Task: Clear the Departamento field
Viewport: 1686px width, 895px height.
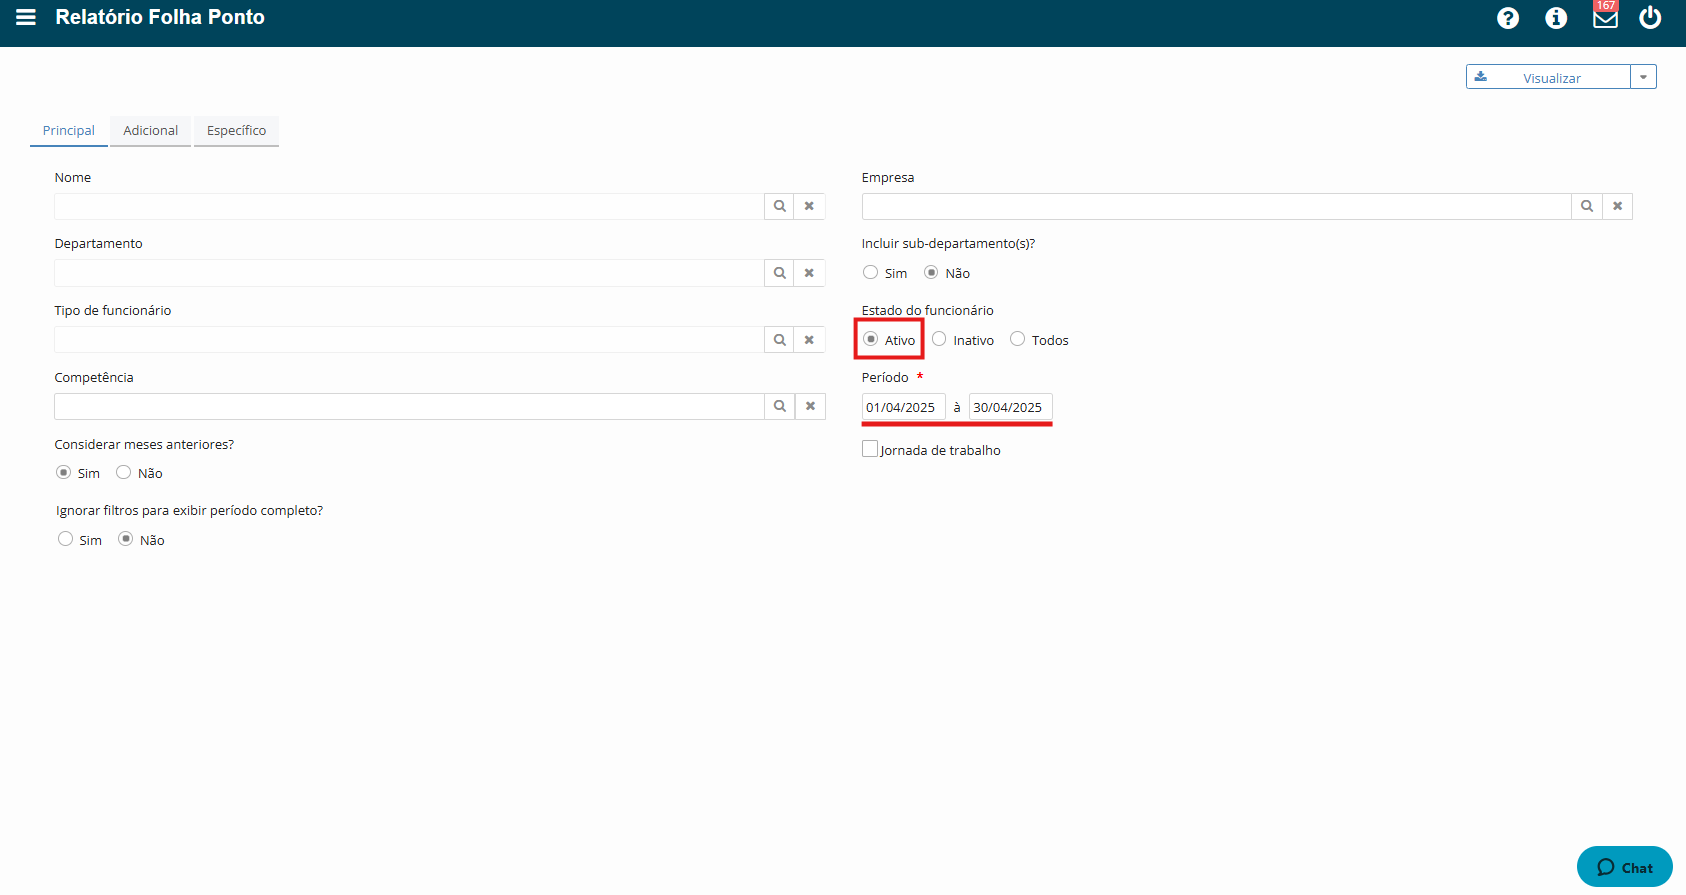Action: click(x=810, y=273)
